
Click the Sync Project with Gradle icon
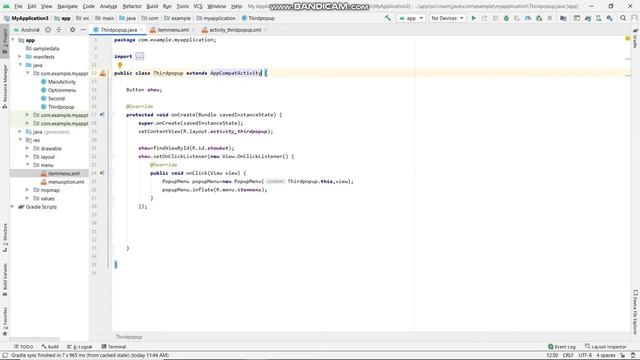588,18
